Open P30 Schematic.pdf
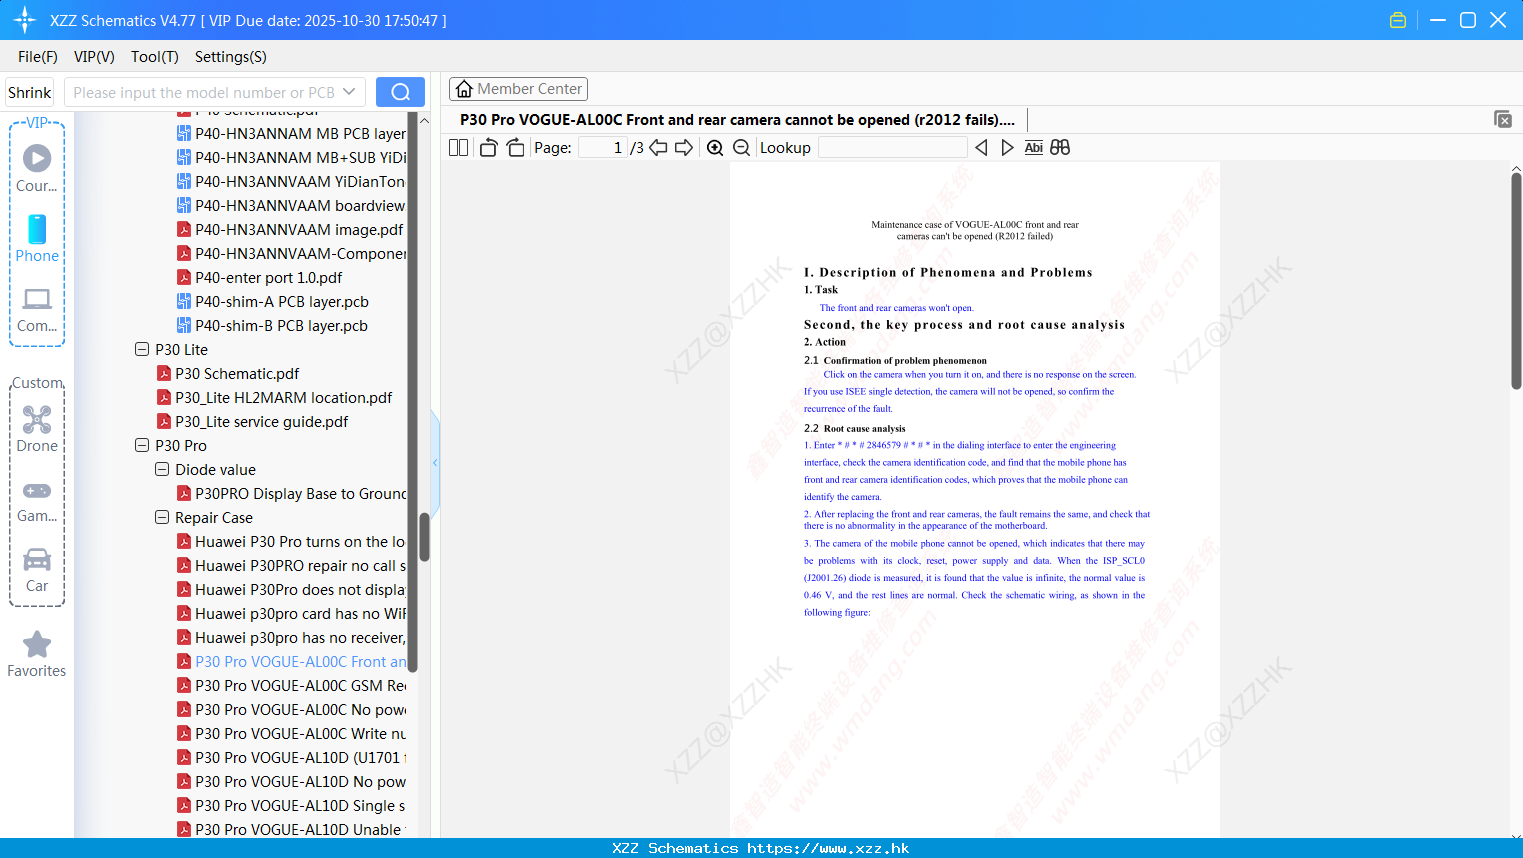This screenshot has width=1523, height=858. click(228, 373)
